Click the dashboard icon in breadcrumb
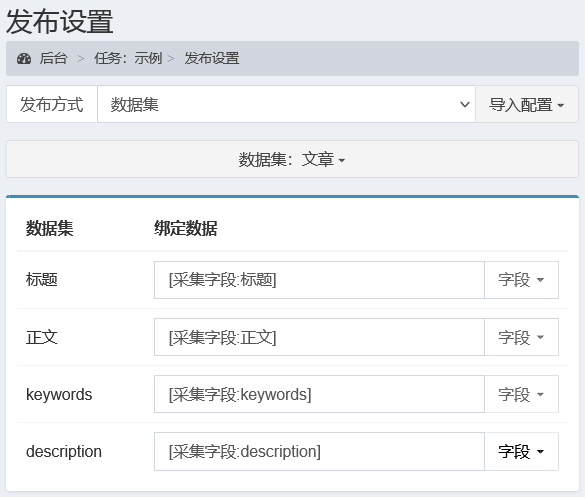This screenshot has width=585, height=497. (x=24, y=59)
